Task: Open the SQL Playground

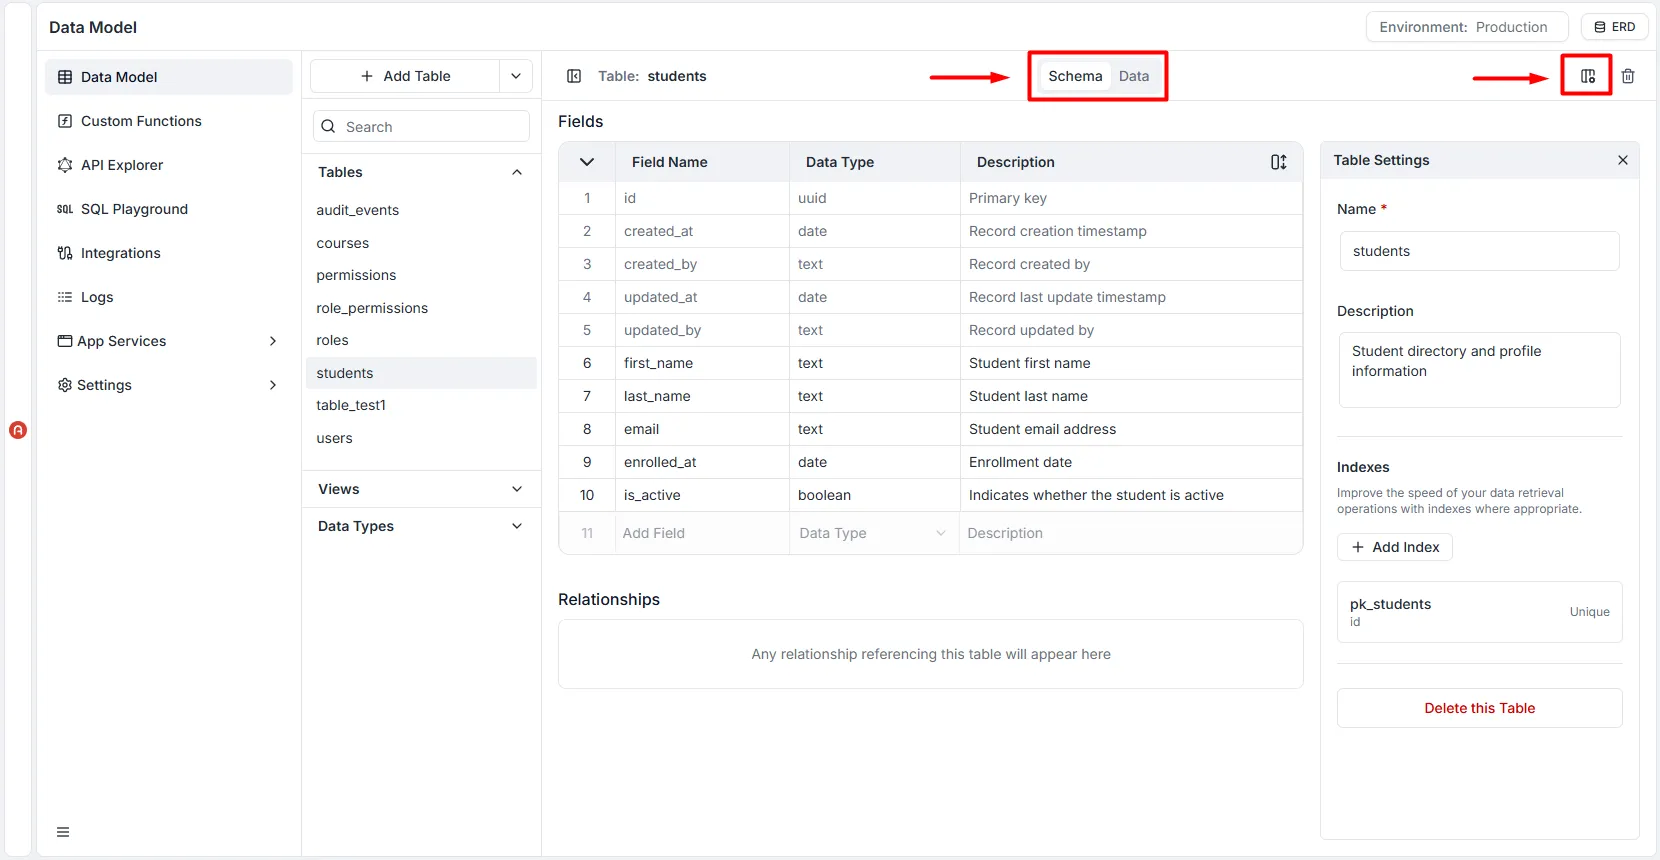Action: pyautogui.click(x=133, y=209)
